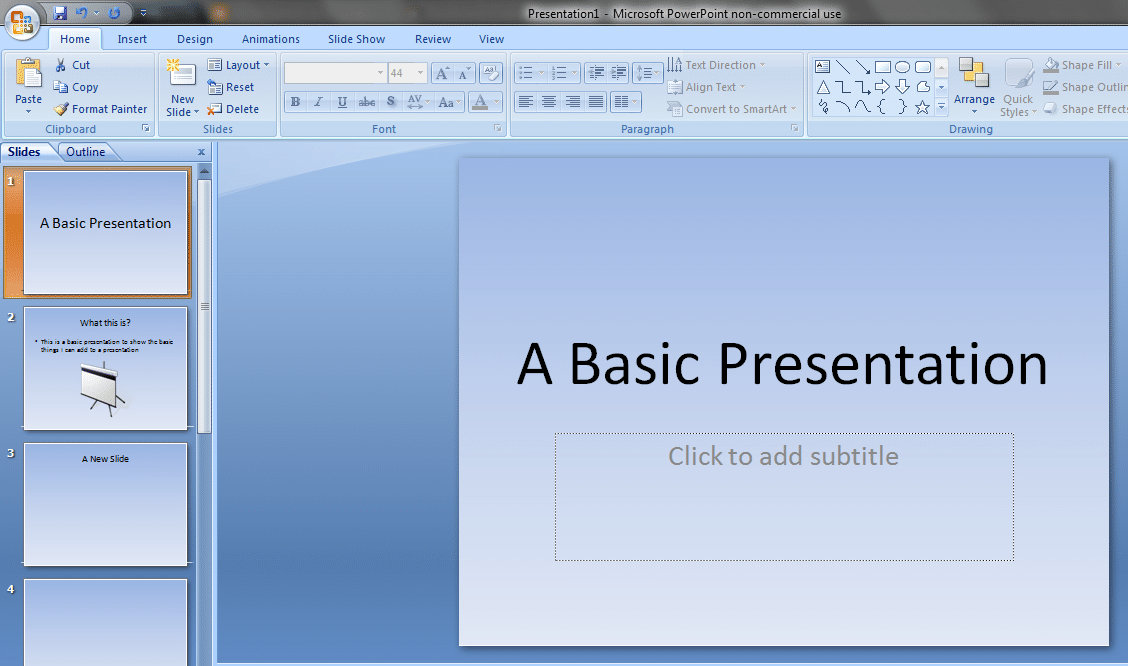Open the Insert ribbon tab
The height and width of the screenshot is (666, 1128).
(x=132, y=39)
